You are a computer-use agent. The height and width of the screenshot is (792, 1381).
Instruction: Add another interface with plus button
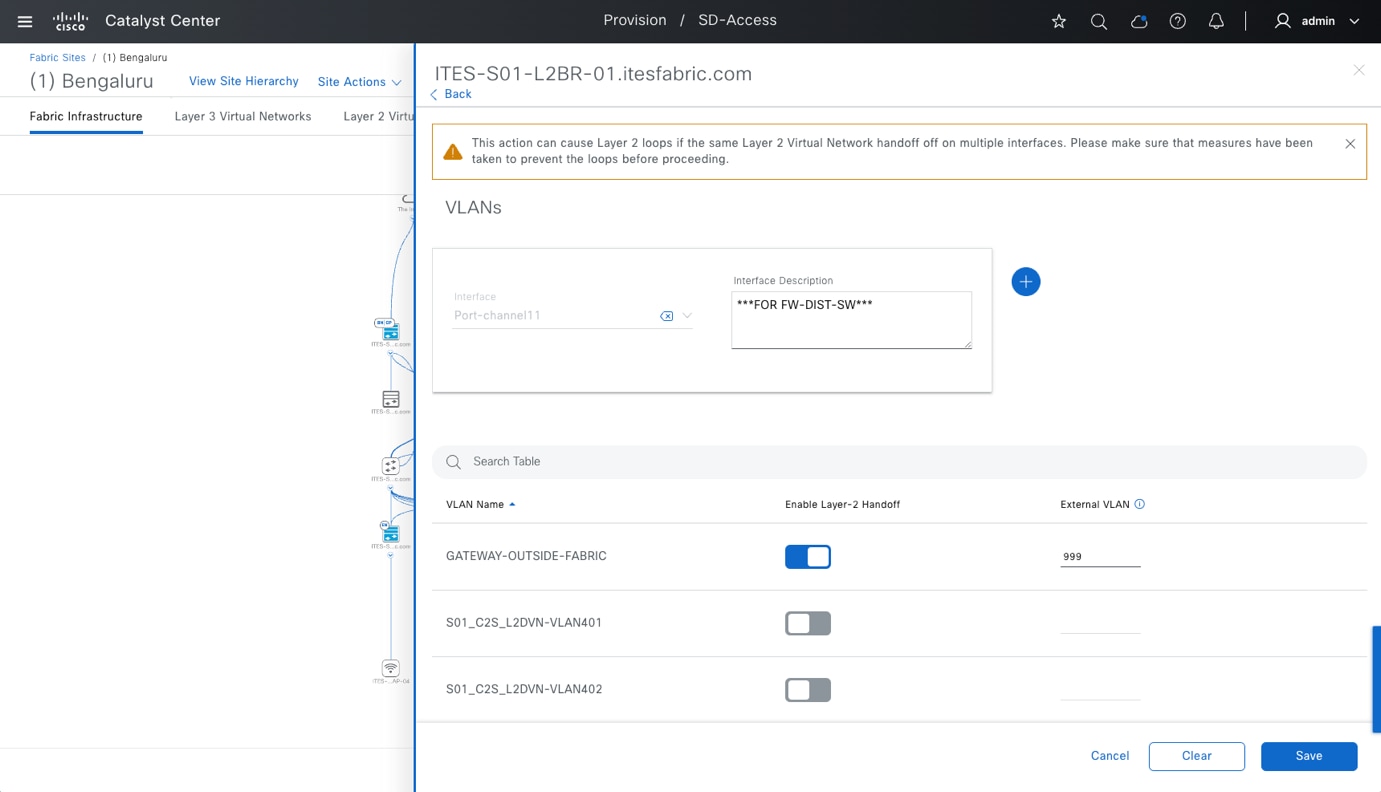(x=1025, y=282)
